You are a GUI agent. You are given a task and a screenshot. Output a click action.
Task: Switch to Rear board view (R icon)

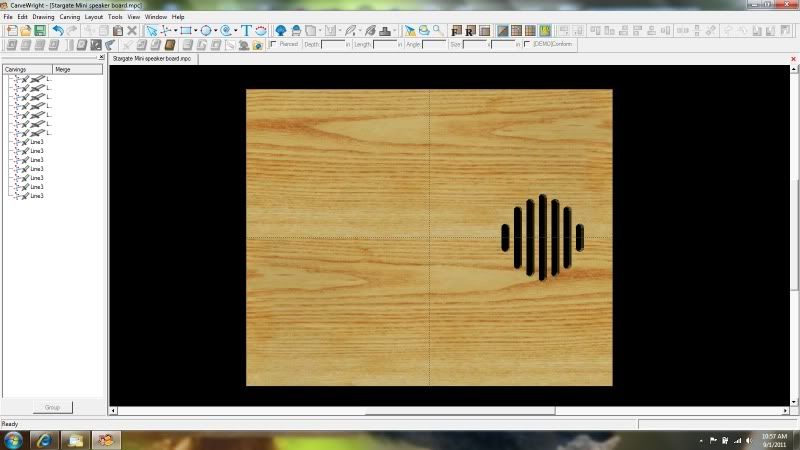pyautogui.click(x=470, y=31)
